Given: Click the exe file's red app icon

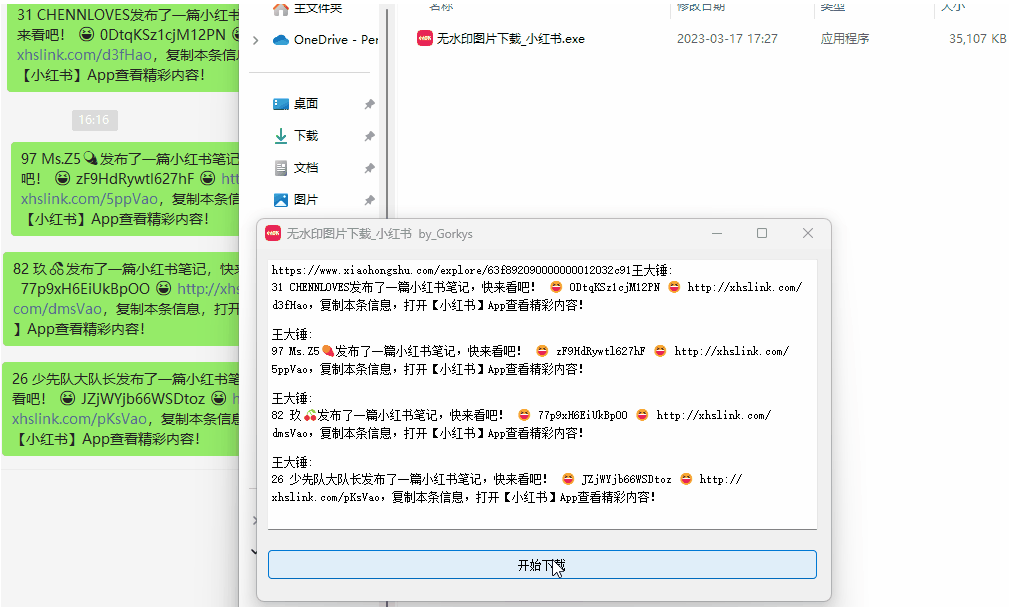Looking at the screenshot, I should coord(425,39).
